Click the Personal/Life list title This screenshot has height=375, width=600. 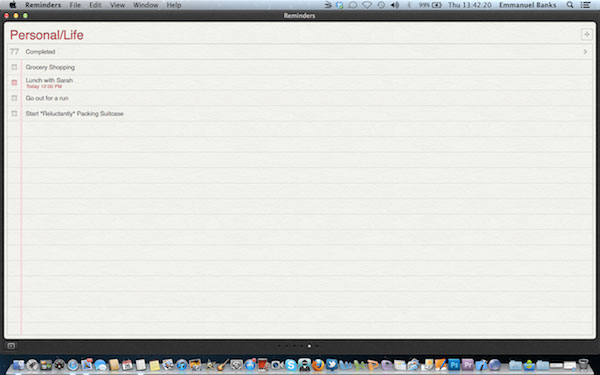[x=47, y=35]
